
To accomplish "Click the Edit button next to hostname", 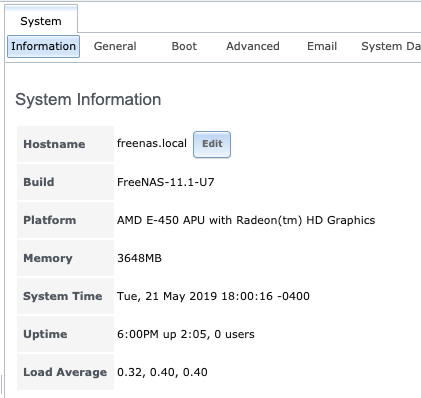I will [212, 144].
